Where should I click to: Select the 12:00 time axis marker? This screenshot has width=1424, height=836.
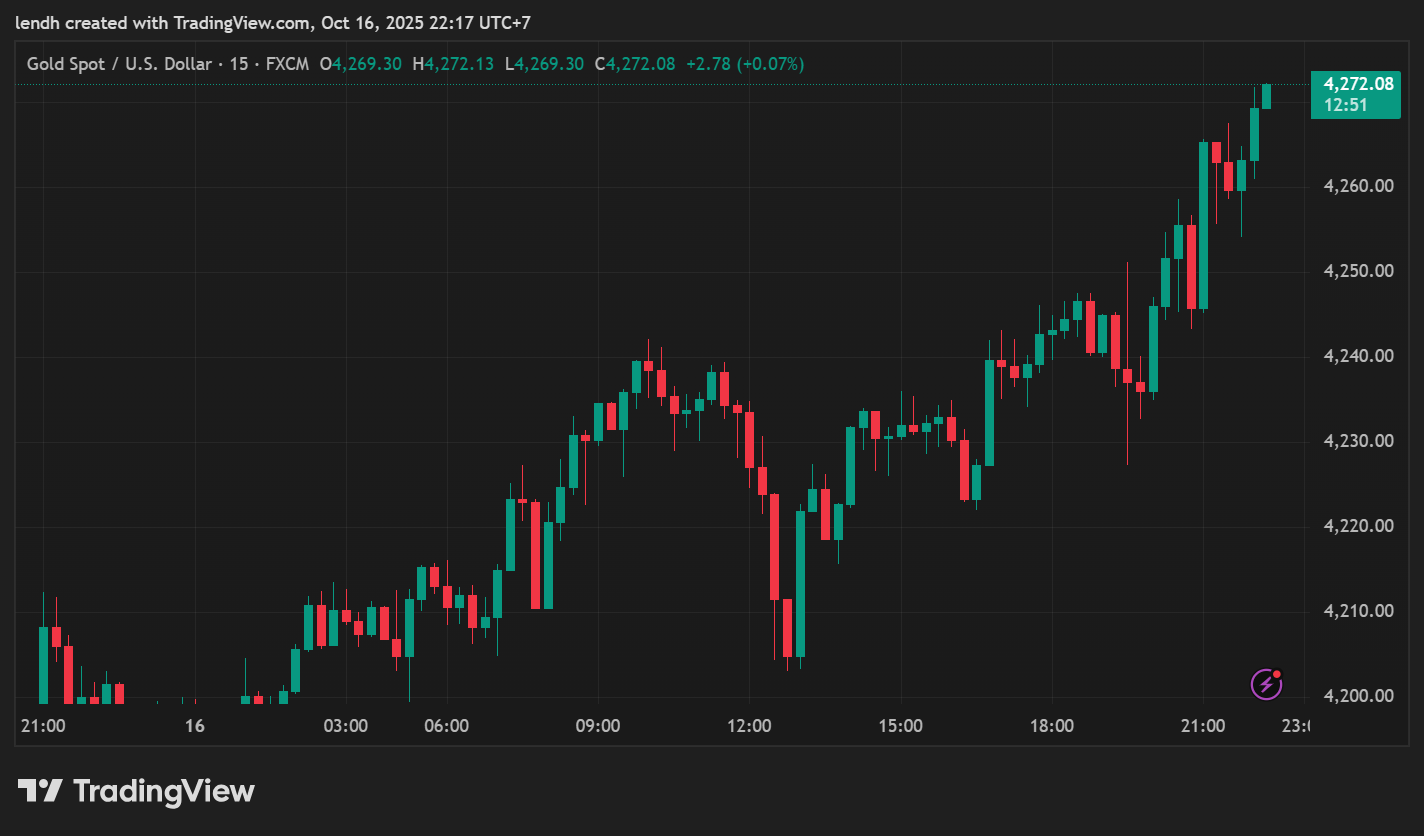tap(749, 727)
